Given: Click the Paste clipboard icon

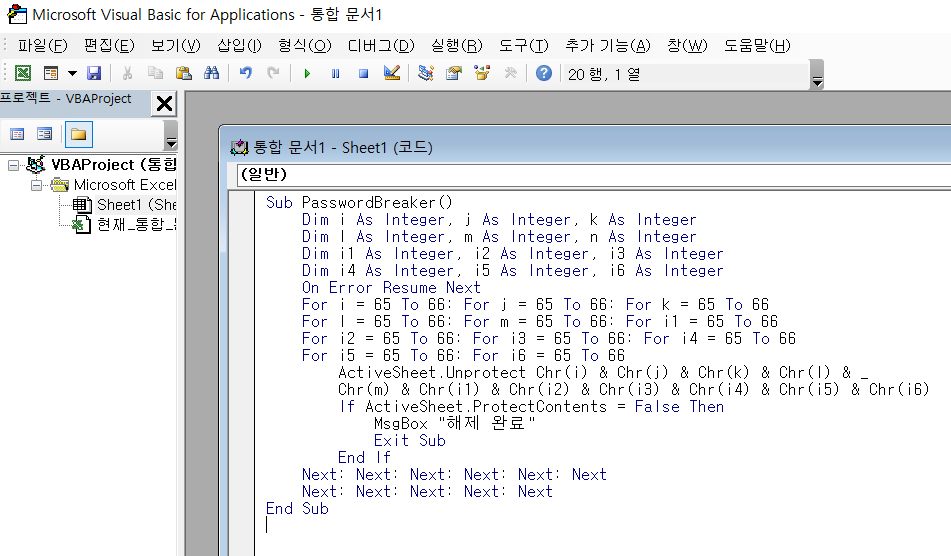Looking at the screenshot, I should coord(183,73).
